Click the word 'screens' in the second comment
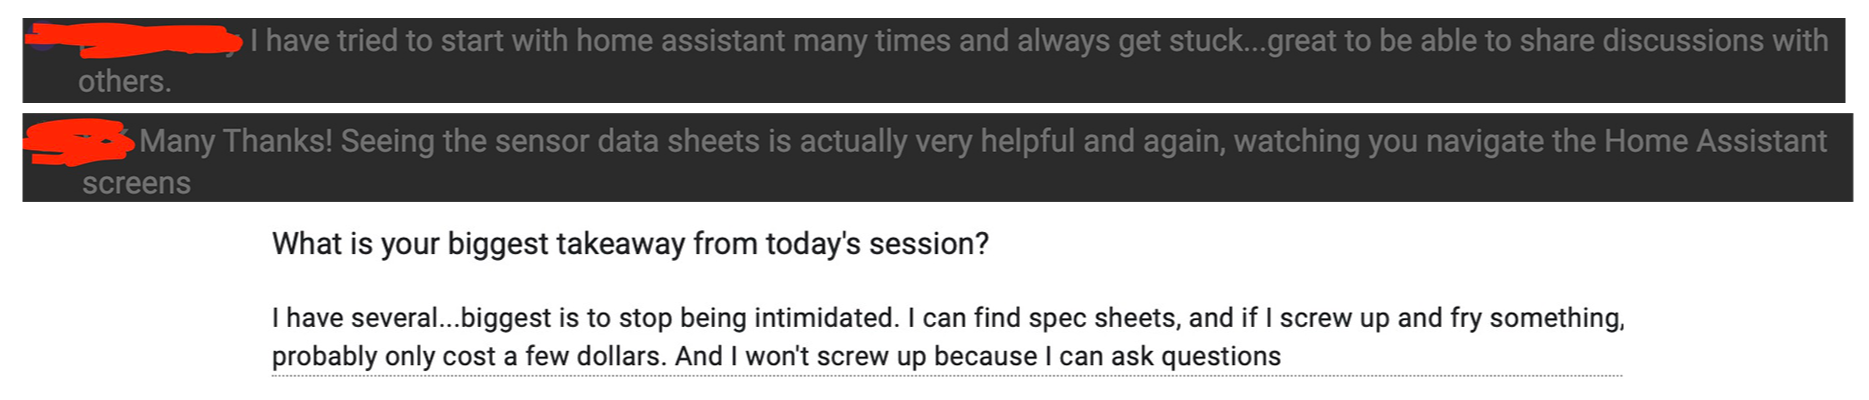The image size is (1869, 400). point(136,184)
